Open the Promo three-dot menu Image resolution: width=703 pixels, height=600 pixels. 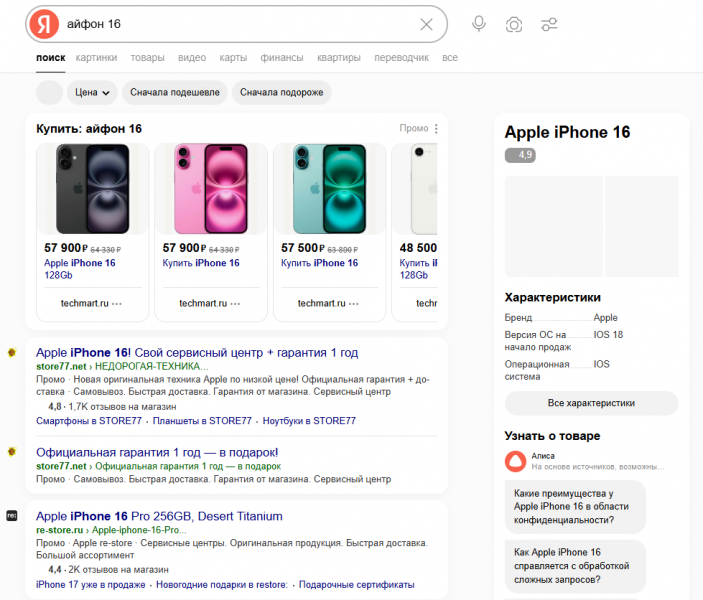(x=436, y=129)
